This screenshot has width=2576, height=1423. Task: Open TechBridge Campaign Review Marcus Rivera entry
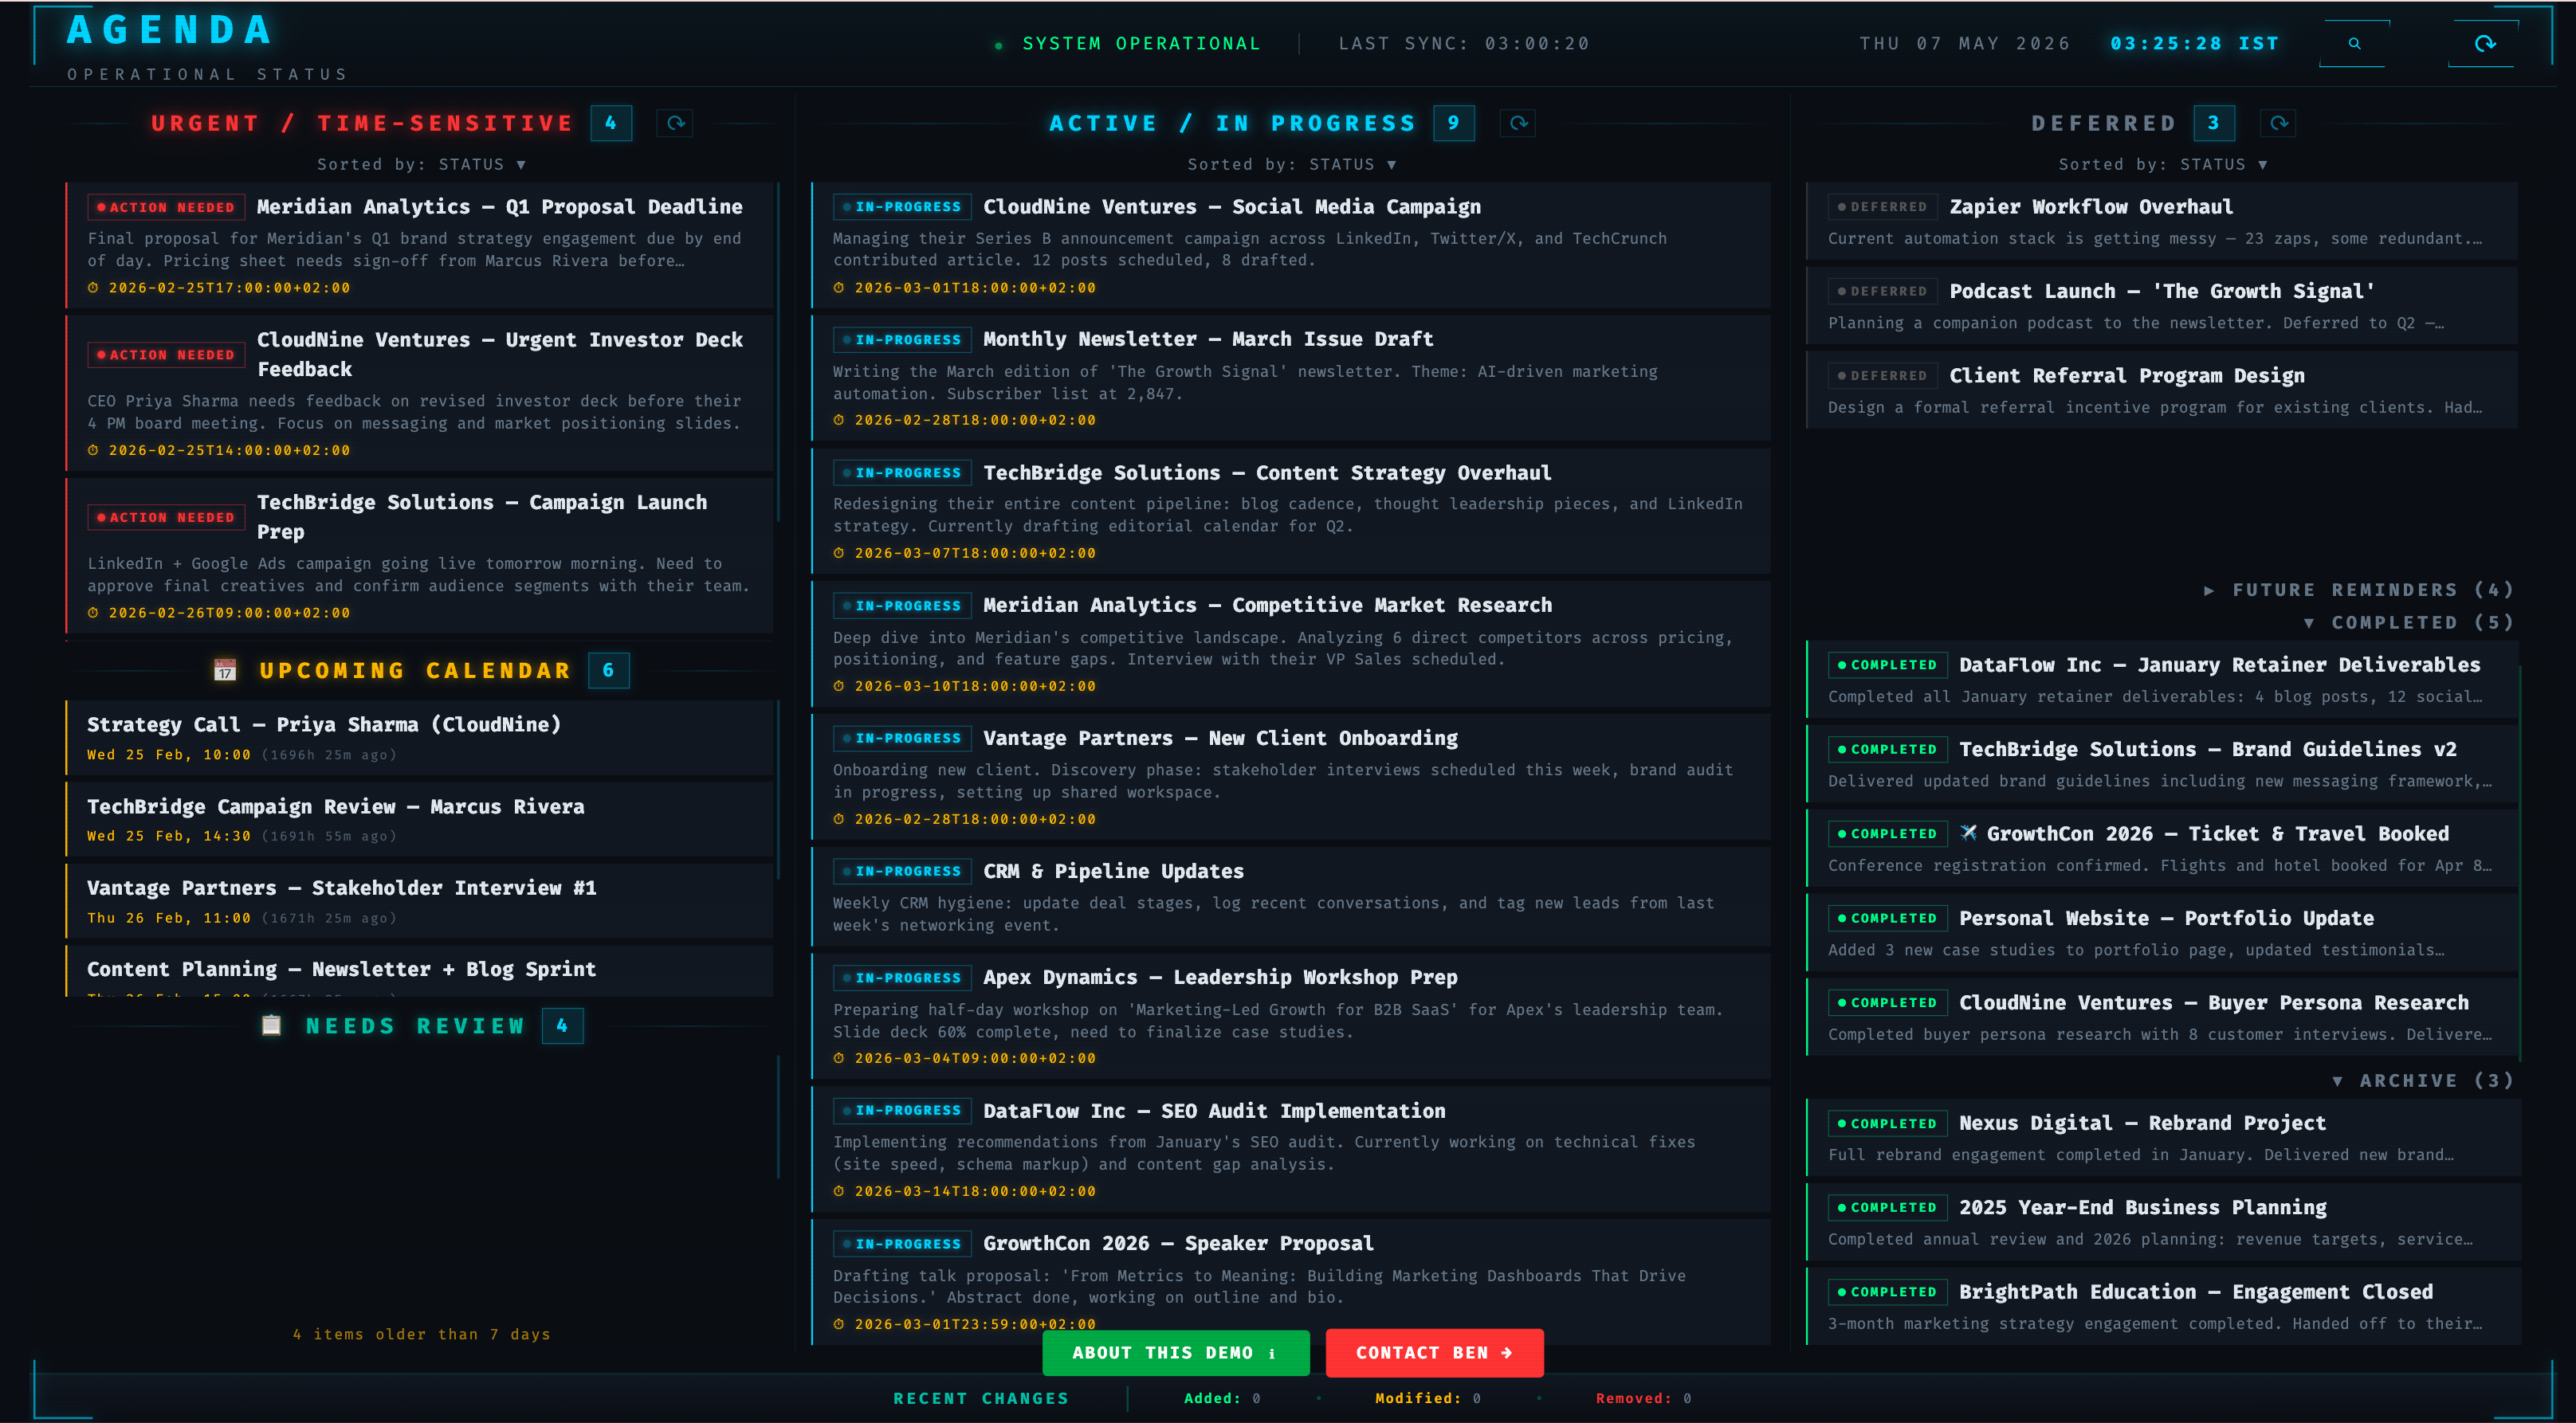(x=420, y=819)
